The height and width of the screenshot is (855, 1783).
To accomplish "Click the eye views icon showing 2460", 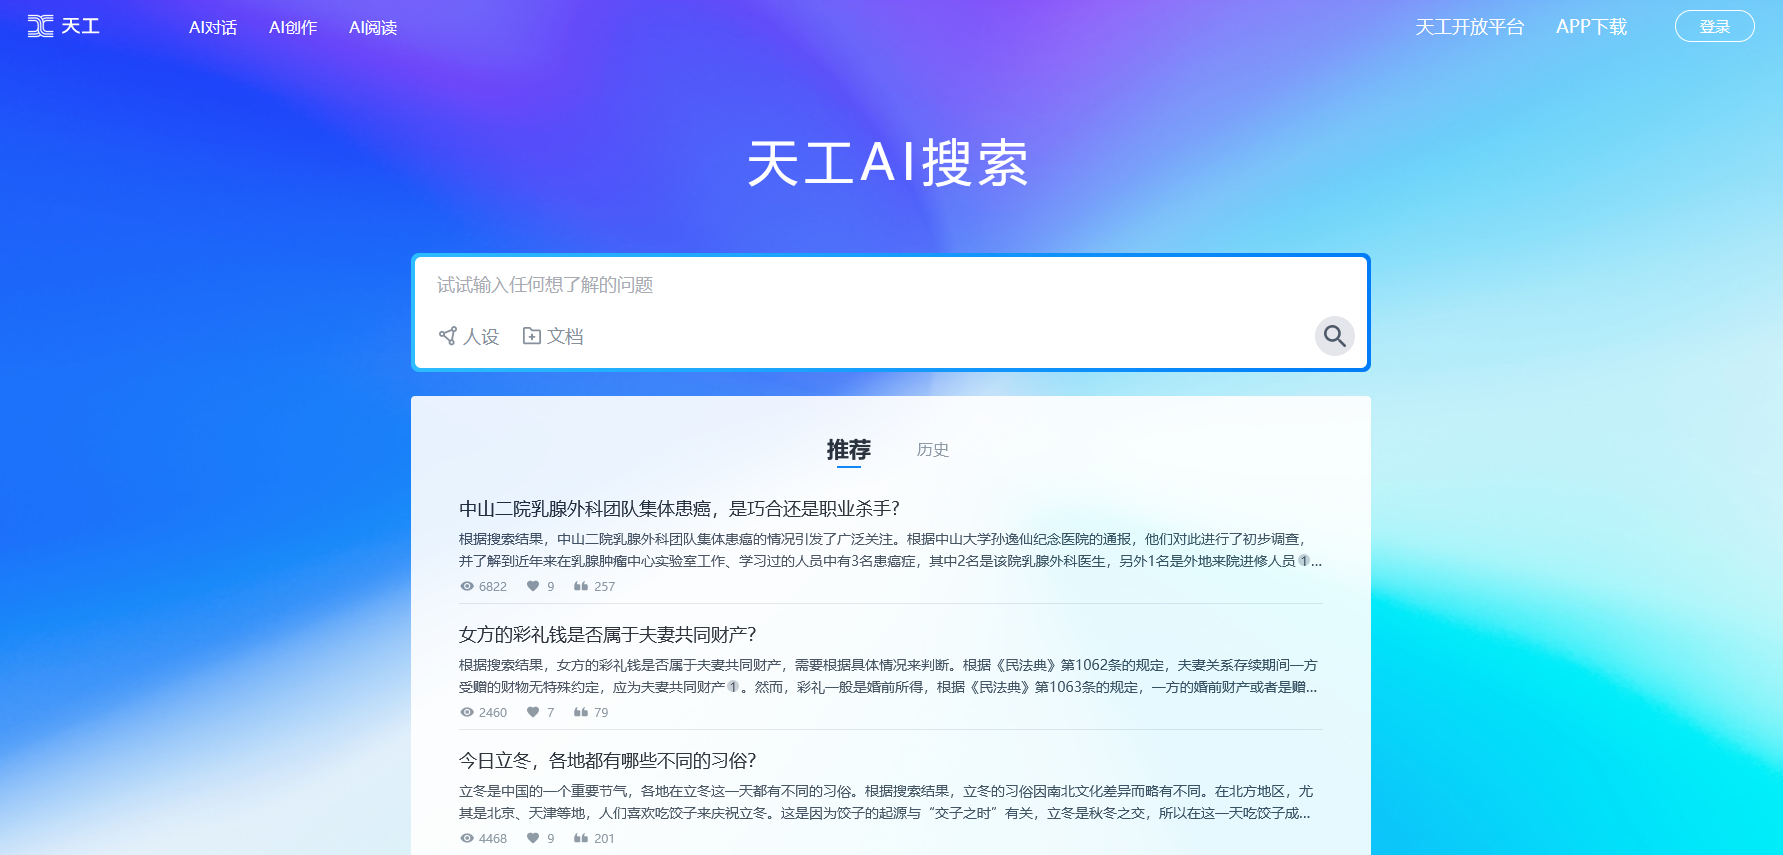I will click(x=467, y=713).
